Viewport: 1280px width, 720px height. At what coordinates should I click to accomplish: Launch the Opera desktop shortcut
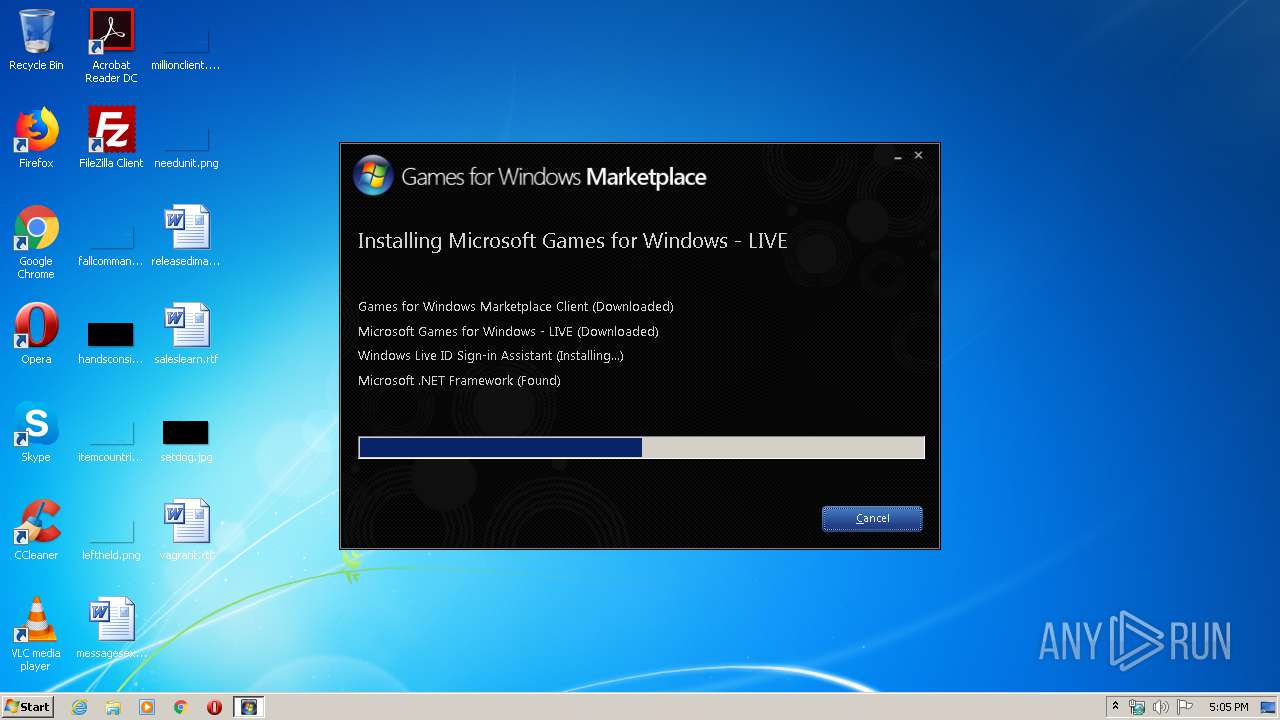pyautogui.click(x=36, y=334)
